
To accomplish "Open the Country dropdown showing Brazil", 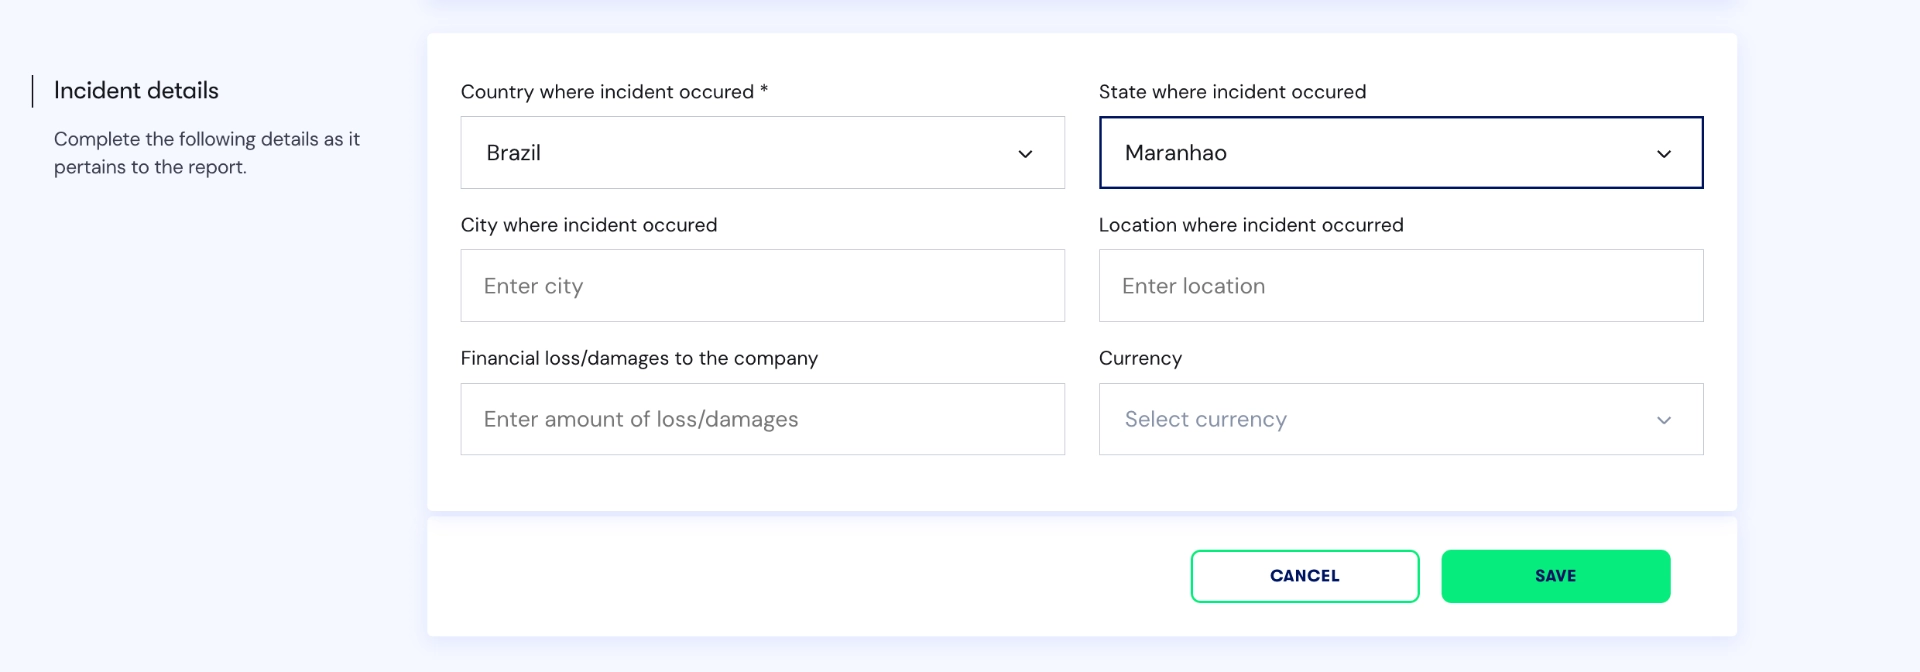I will (762, 153).
